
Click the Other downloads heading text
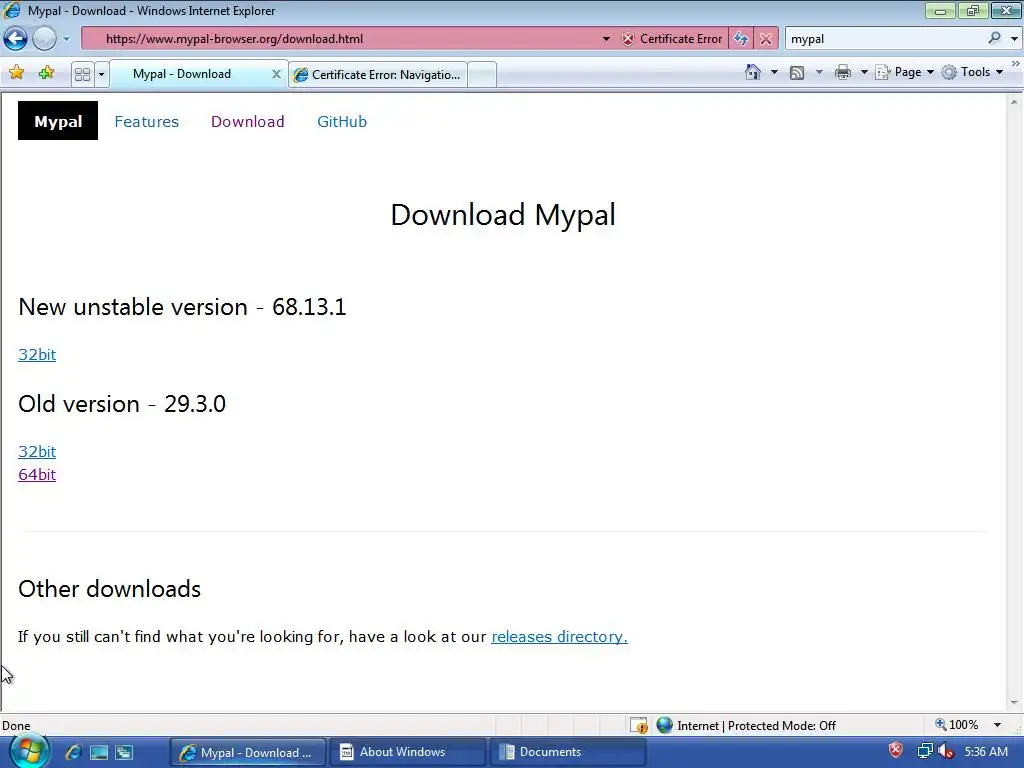tap(110, 589)
